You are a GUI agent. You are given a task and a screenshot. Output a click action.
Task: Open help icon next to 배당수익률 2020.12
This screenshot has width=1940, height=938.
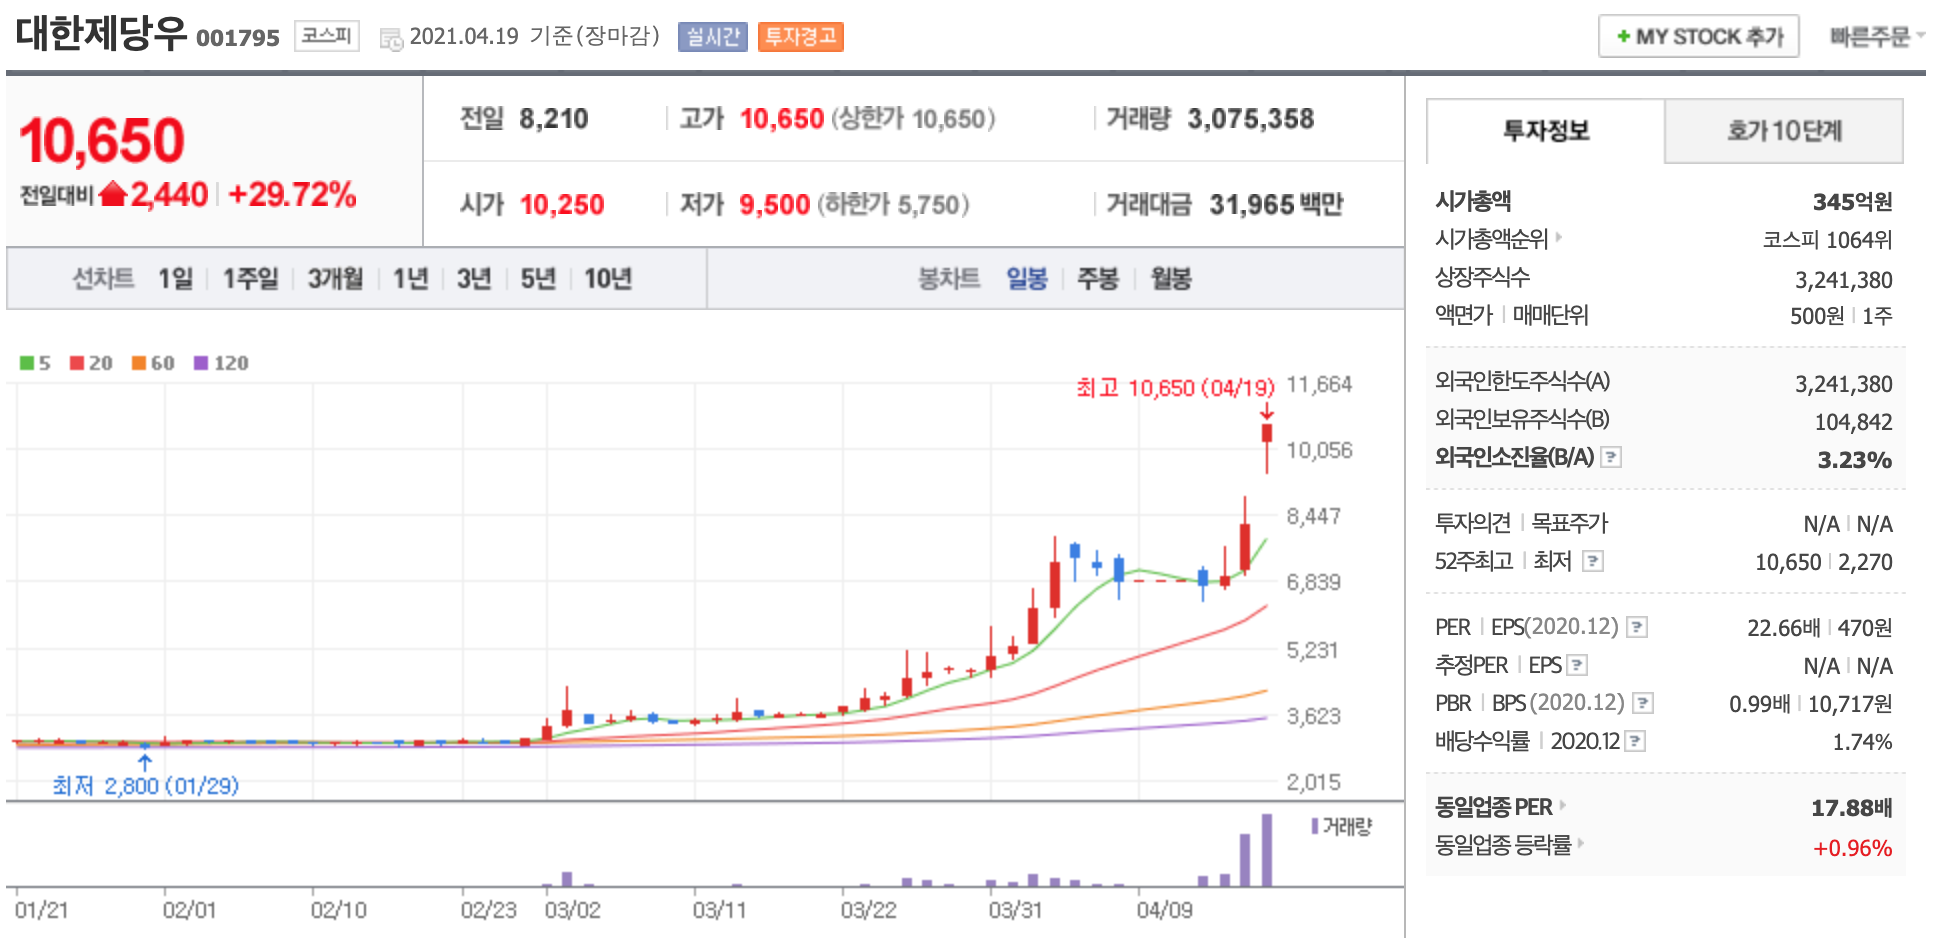(1635, 741)
